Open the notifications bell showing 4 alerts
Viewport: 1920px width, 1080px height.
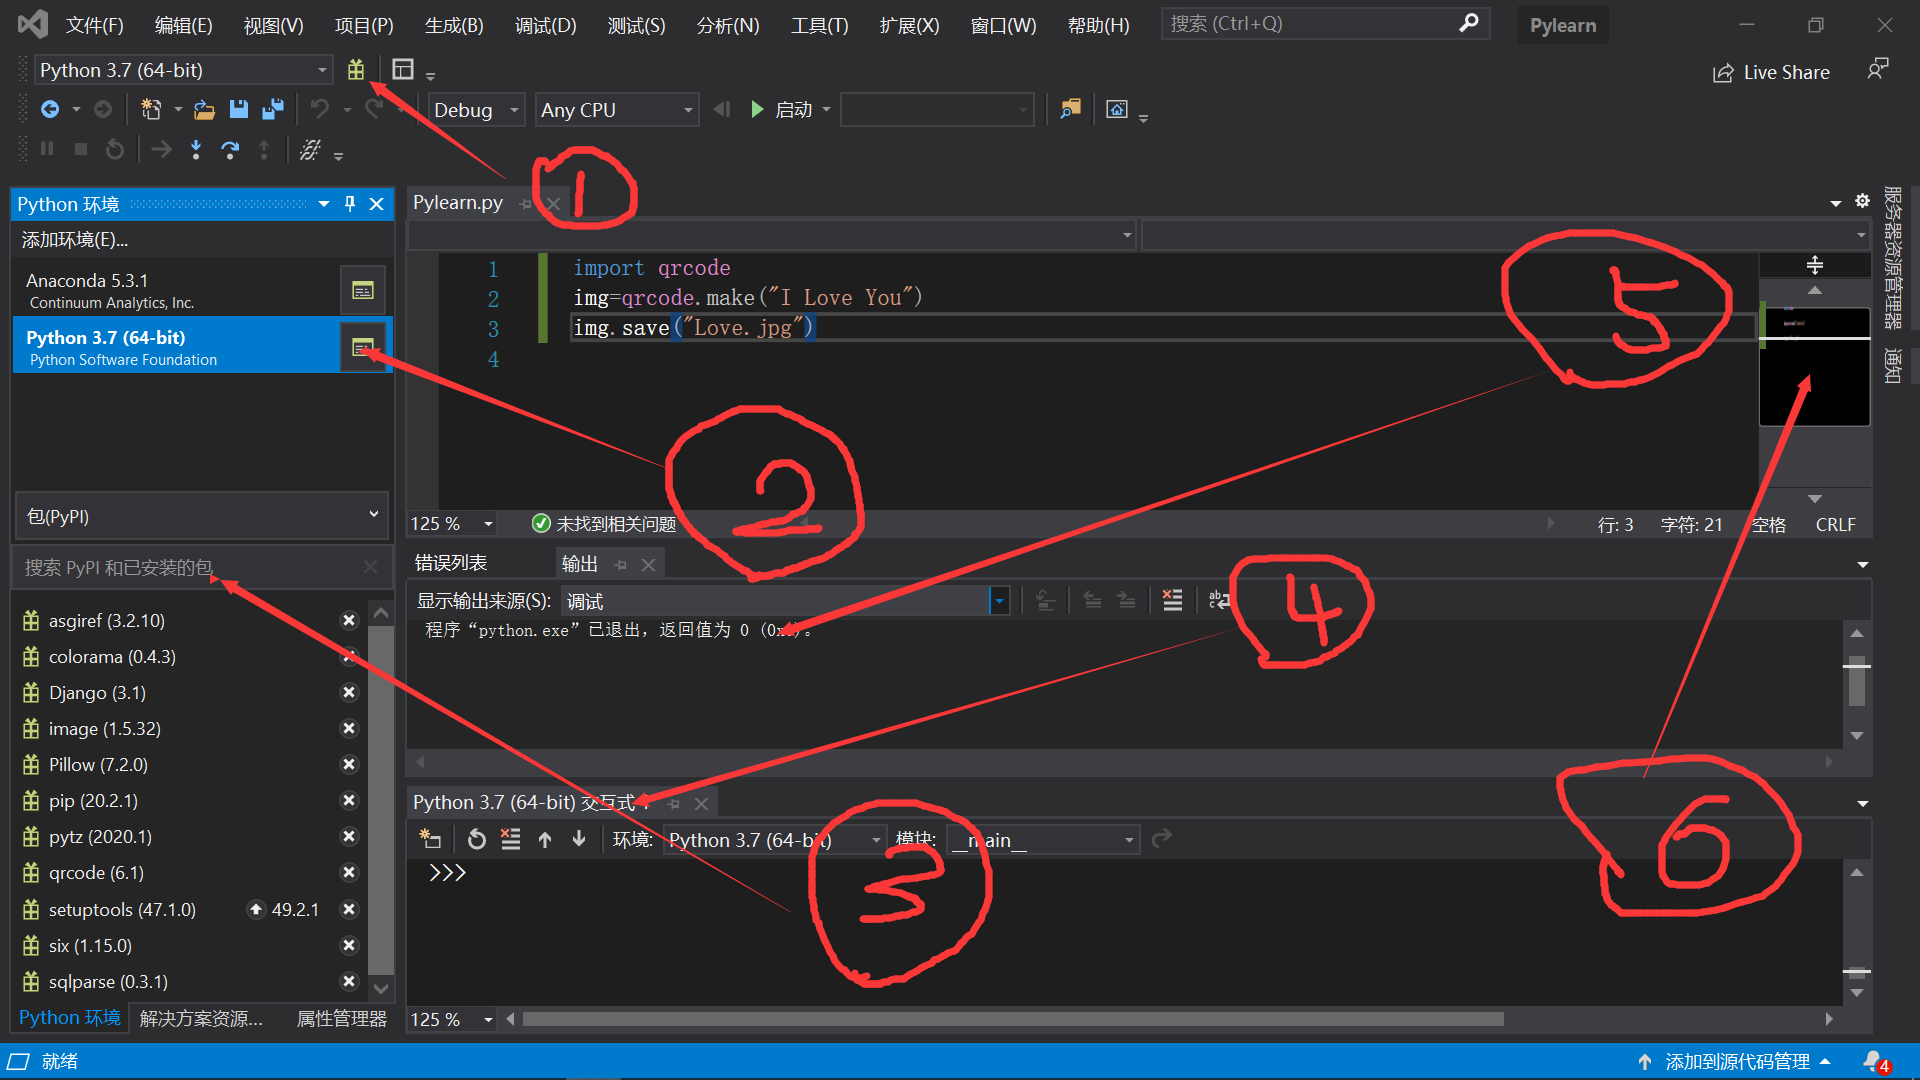[1874, 1061]
